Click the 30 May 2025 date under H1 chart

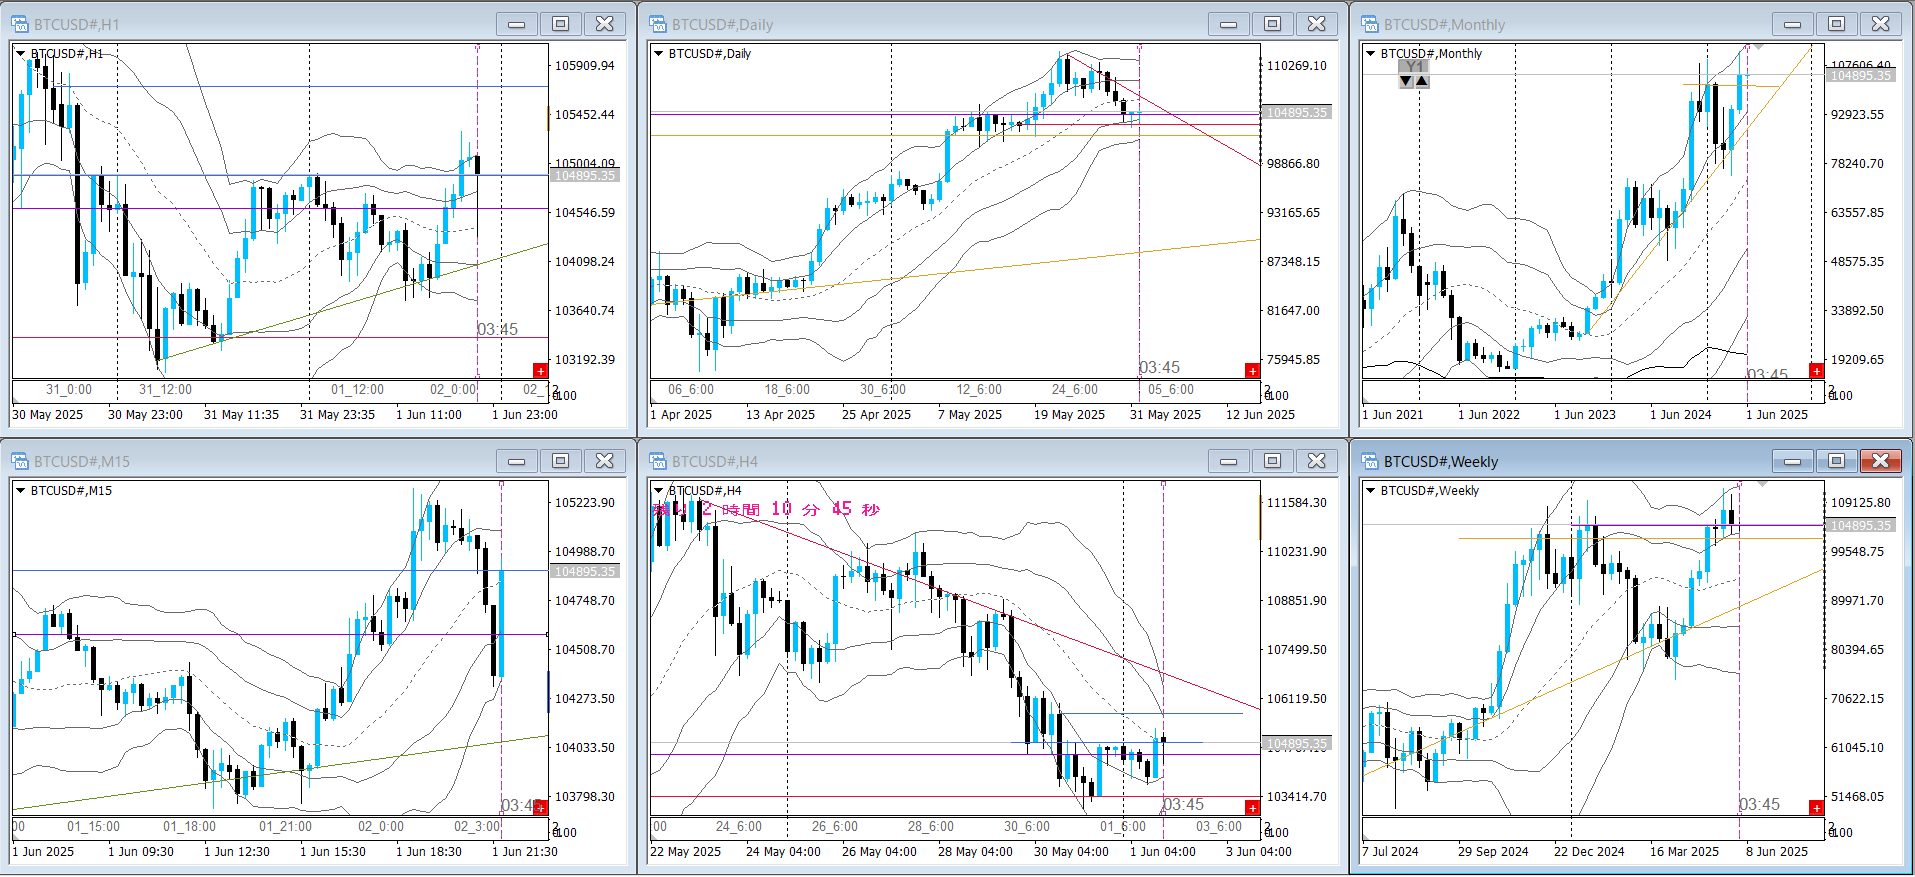(x=48, y=415)
